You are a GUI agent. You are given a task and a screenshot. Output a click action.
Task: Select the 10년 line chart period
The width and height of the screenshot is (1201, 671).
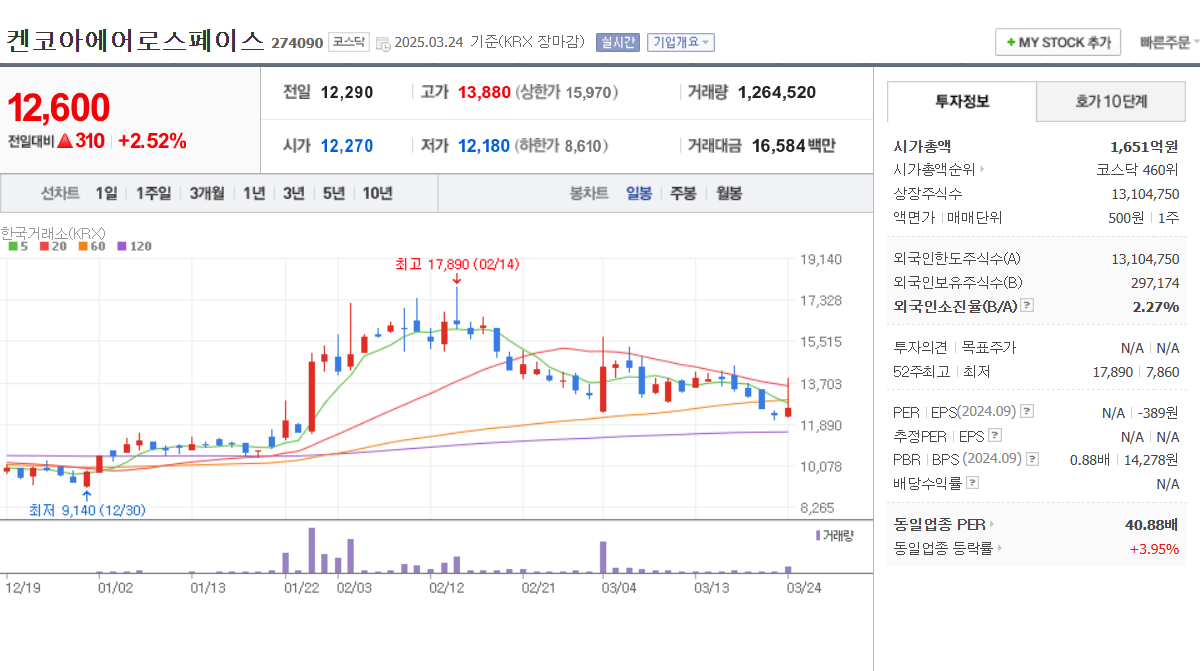tap(378, 193)
